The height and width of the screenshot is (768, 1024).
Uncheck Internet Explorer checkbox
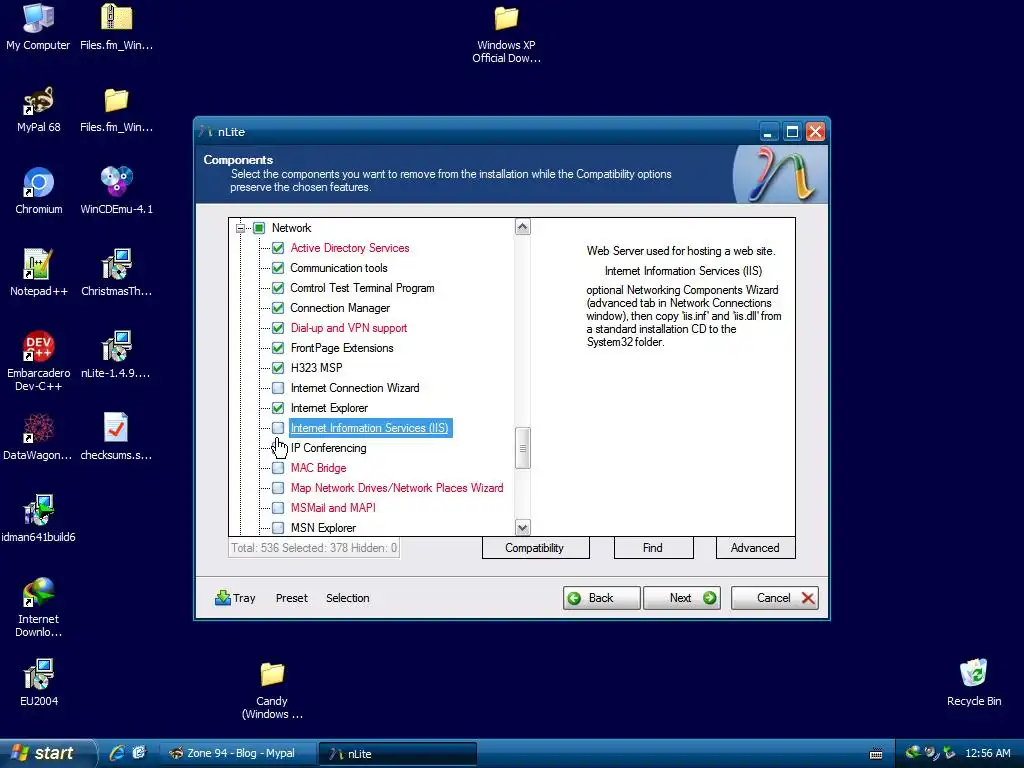pos(278,408)
